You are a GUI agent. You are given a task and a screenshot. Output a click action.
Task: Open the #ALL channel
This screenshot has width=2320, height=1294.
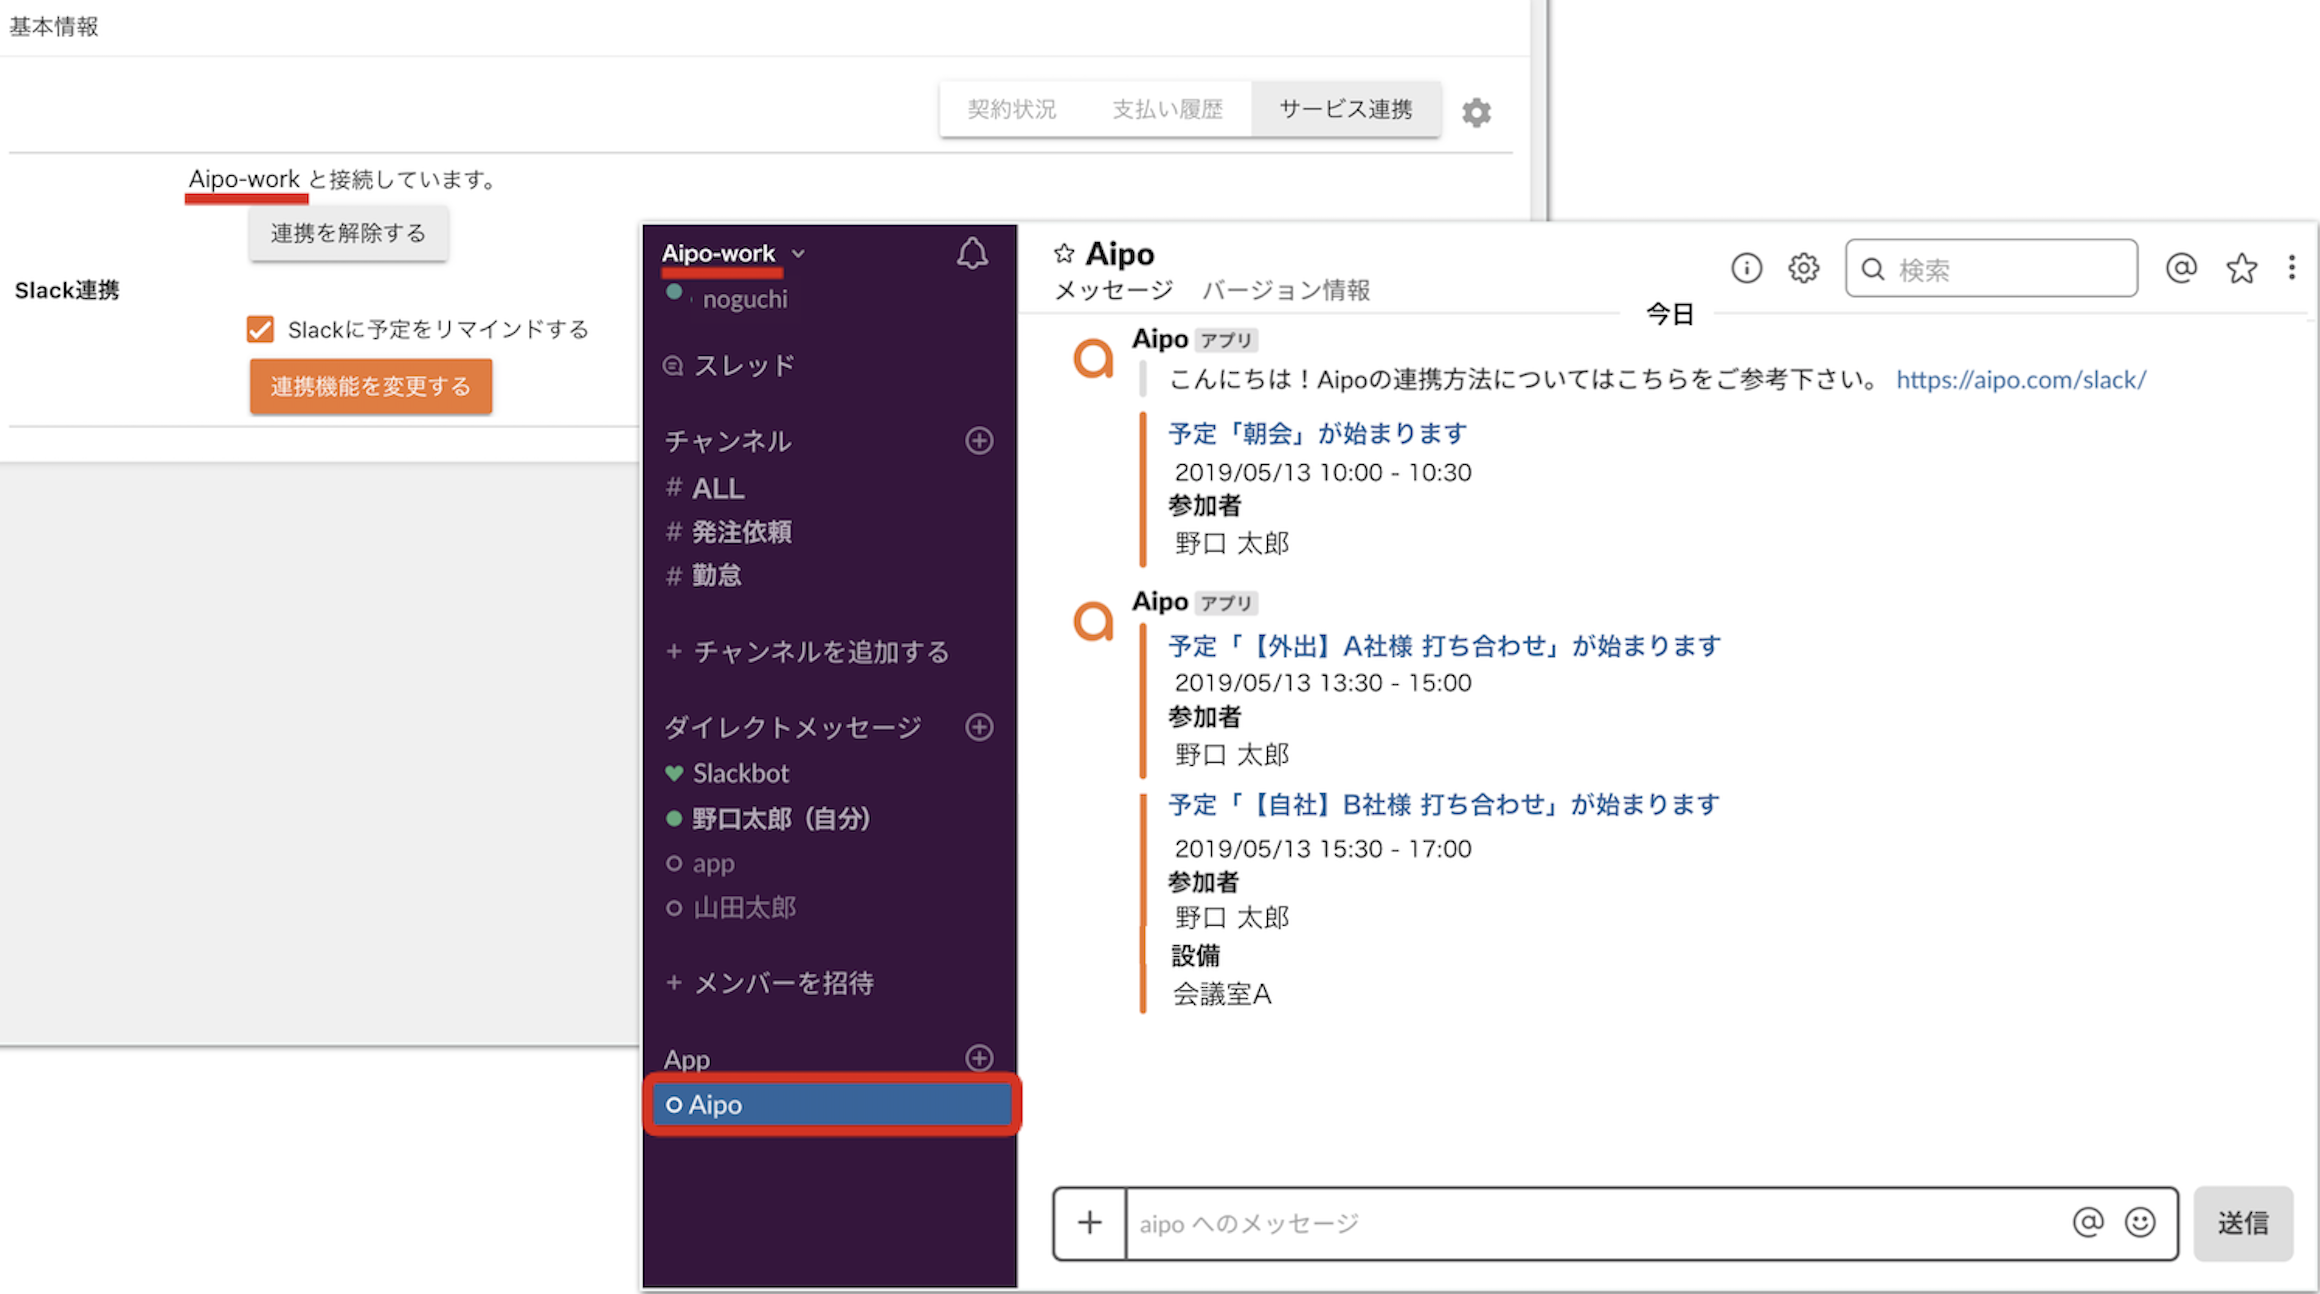[x=705, y=488]
